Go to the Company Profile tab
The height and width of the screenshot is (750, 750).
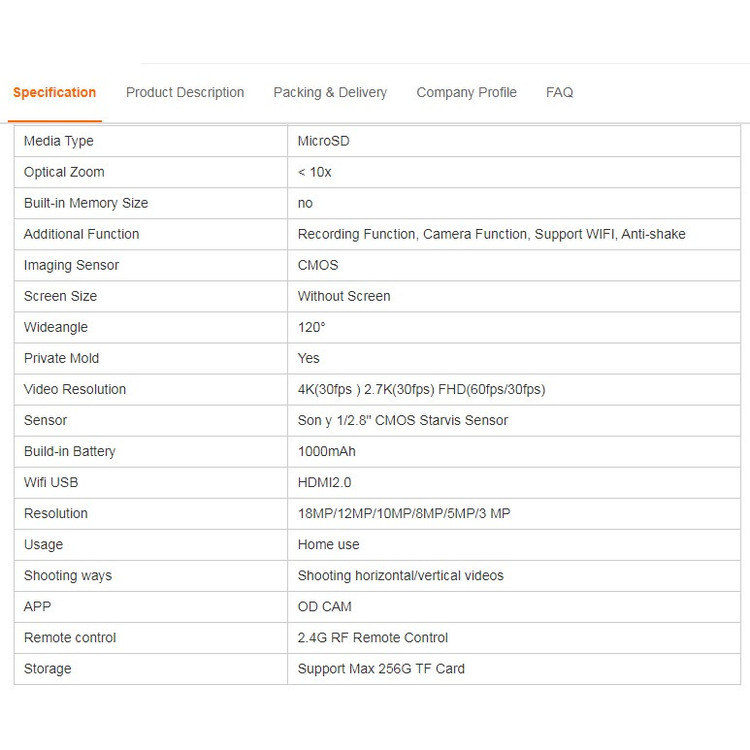click(466, 93)
